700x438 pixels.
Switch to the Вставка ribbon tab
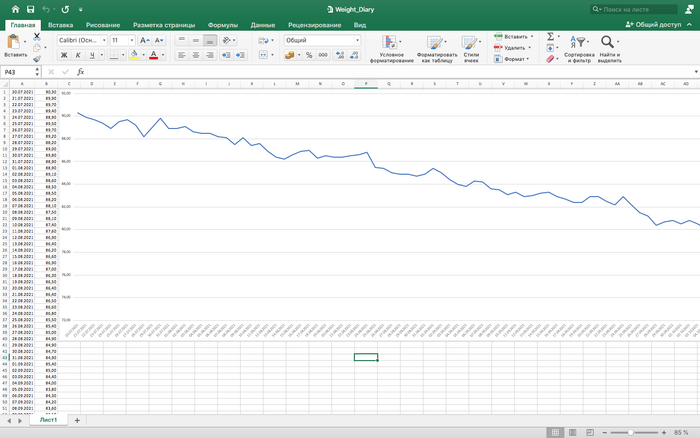pyautogui.click(x=60, y=23)
